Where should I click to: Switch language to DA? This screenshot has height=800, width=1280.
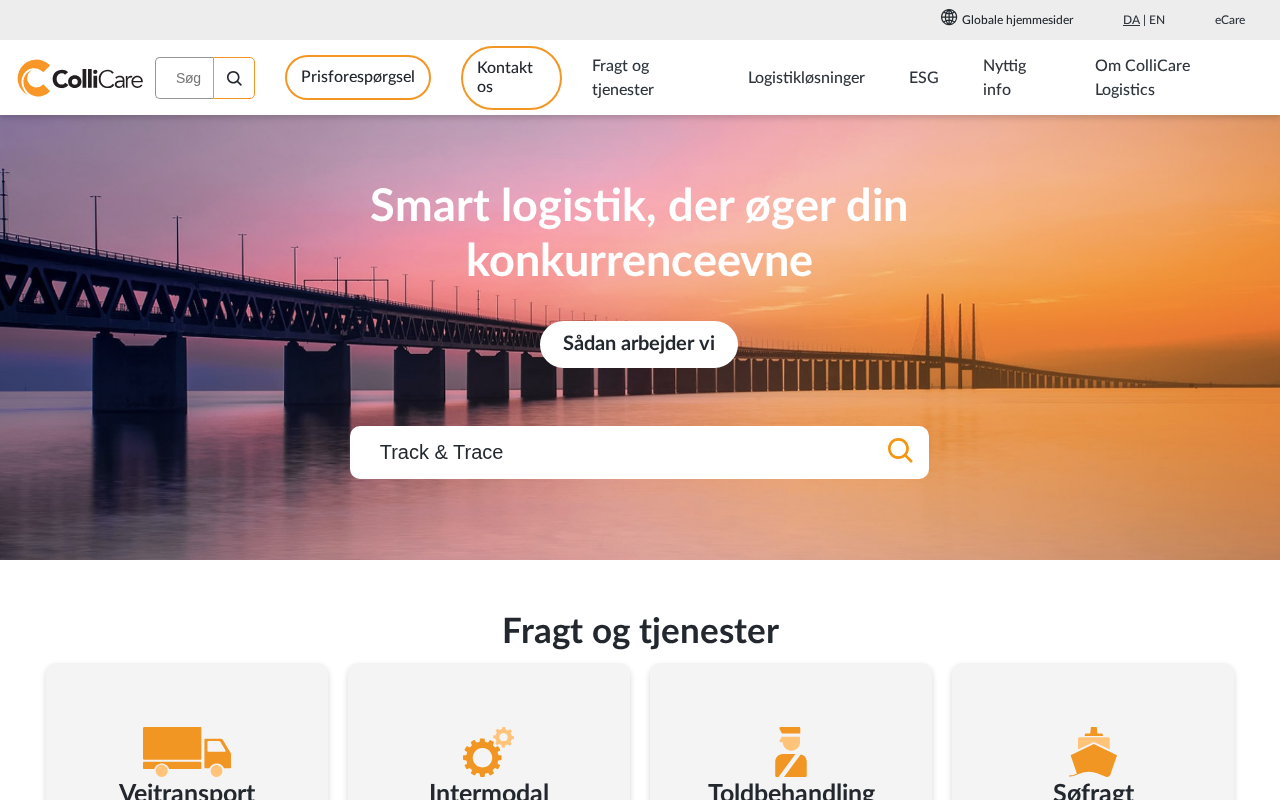(x=1131, y=20)
